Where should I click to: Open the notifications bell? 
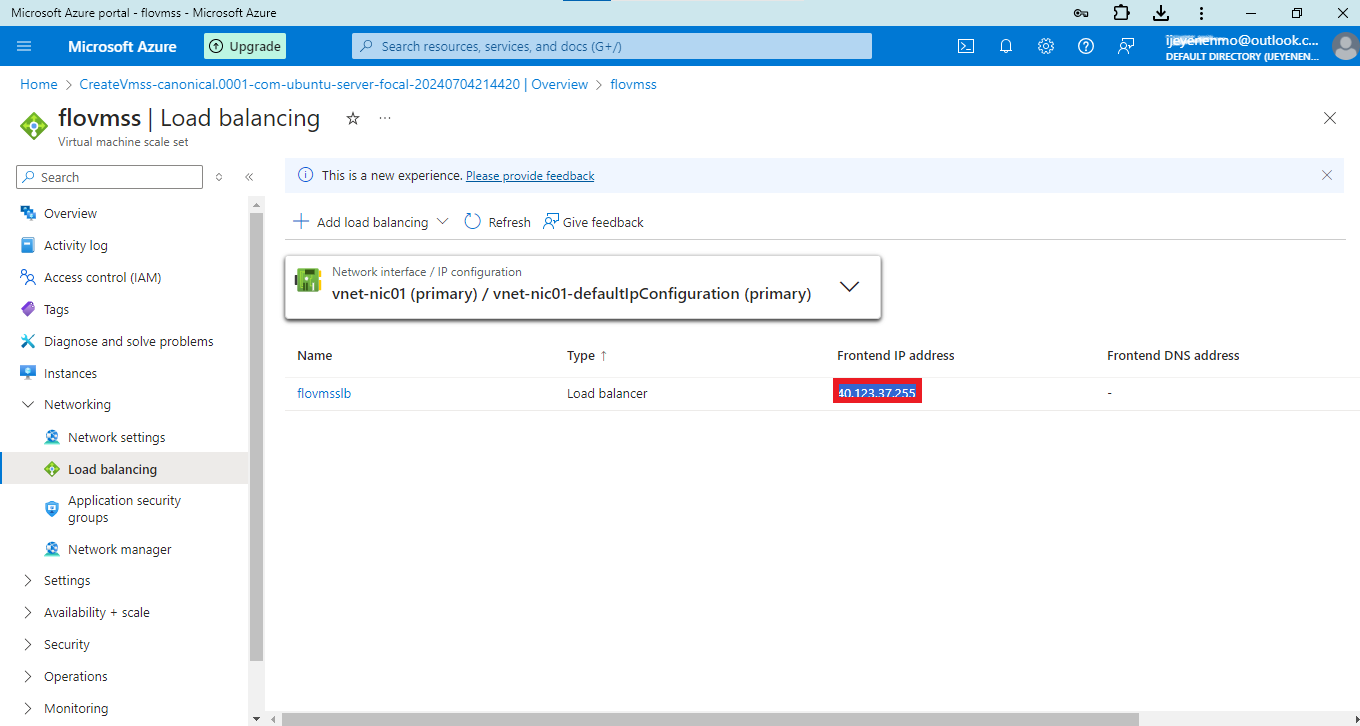click(x=1006, y=46)
